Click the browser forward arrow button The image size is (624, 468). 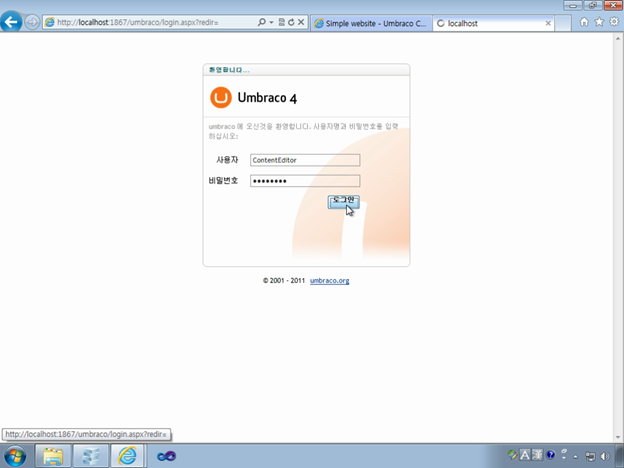[x=32, y=22]
